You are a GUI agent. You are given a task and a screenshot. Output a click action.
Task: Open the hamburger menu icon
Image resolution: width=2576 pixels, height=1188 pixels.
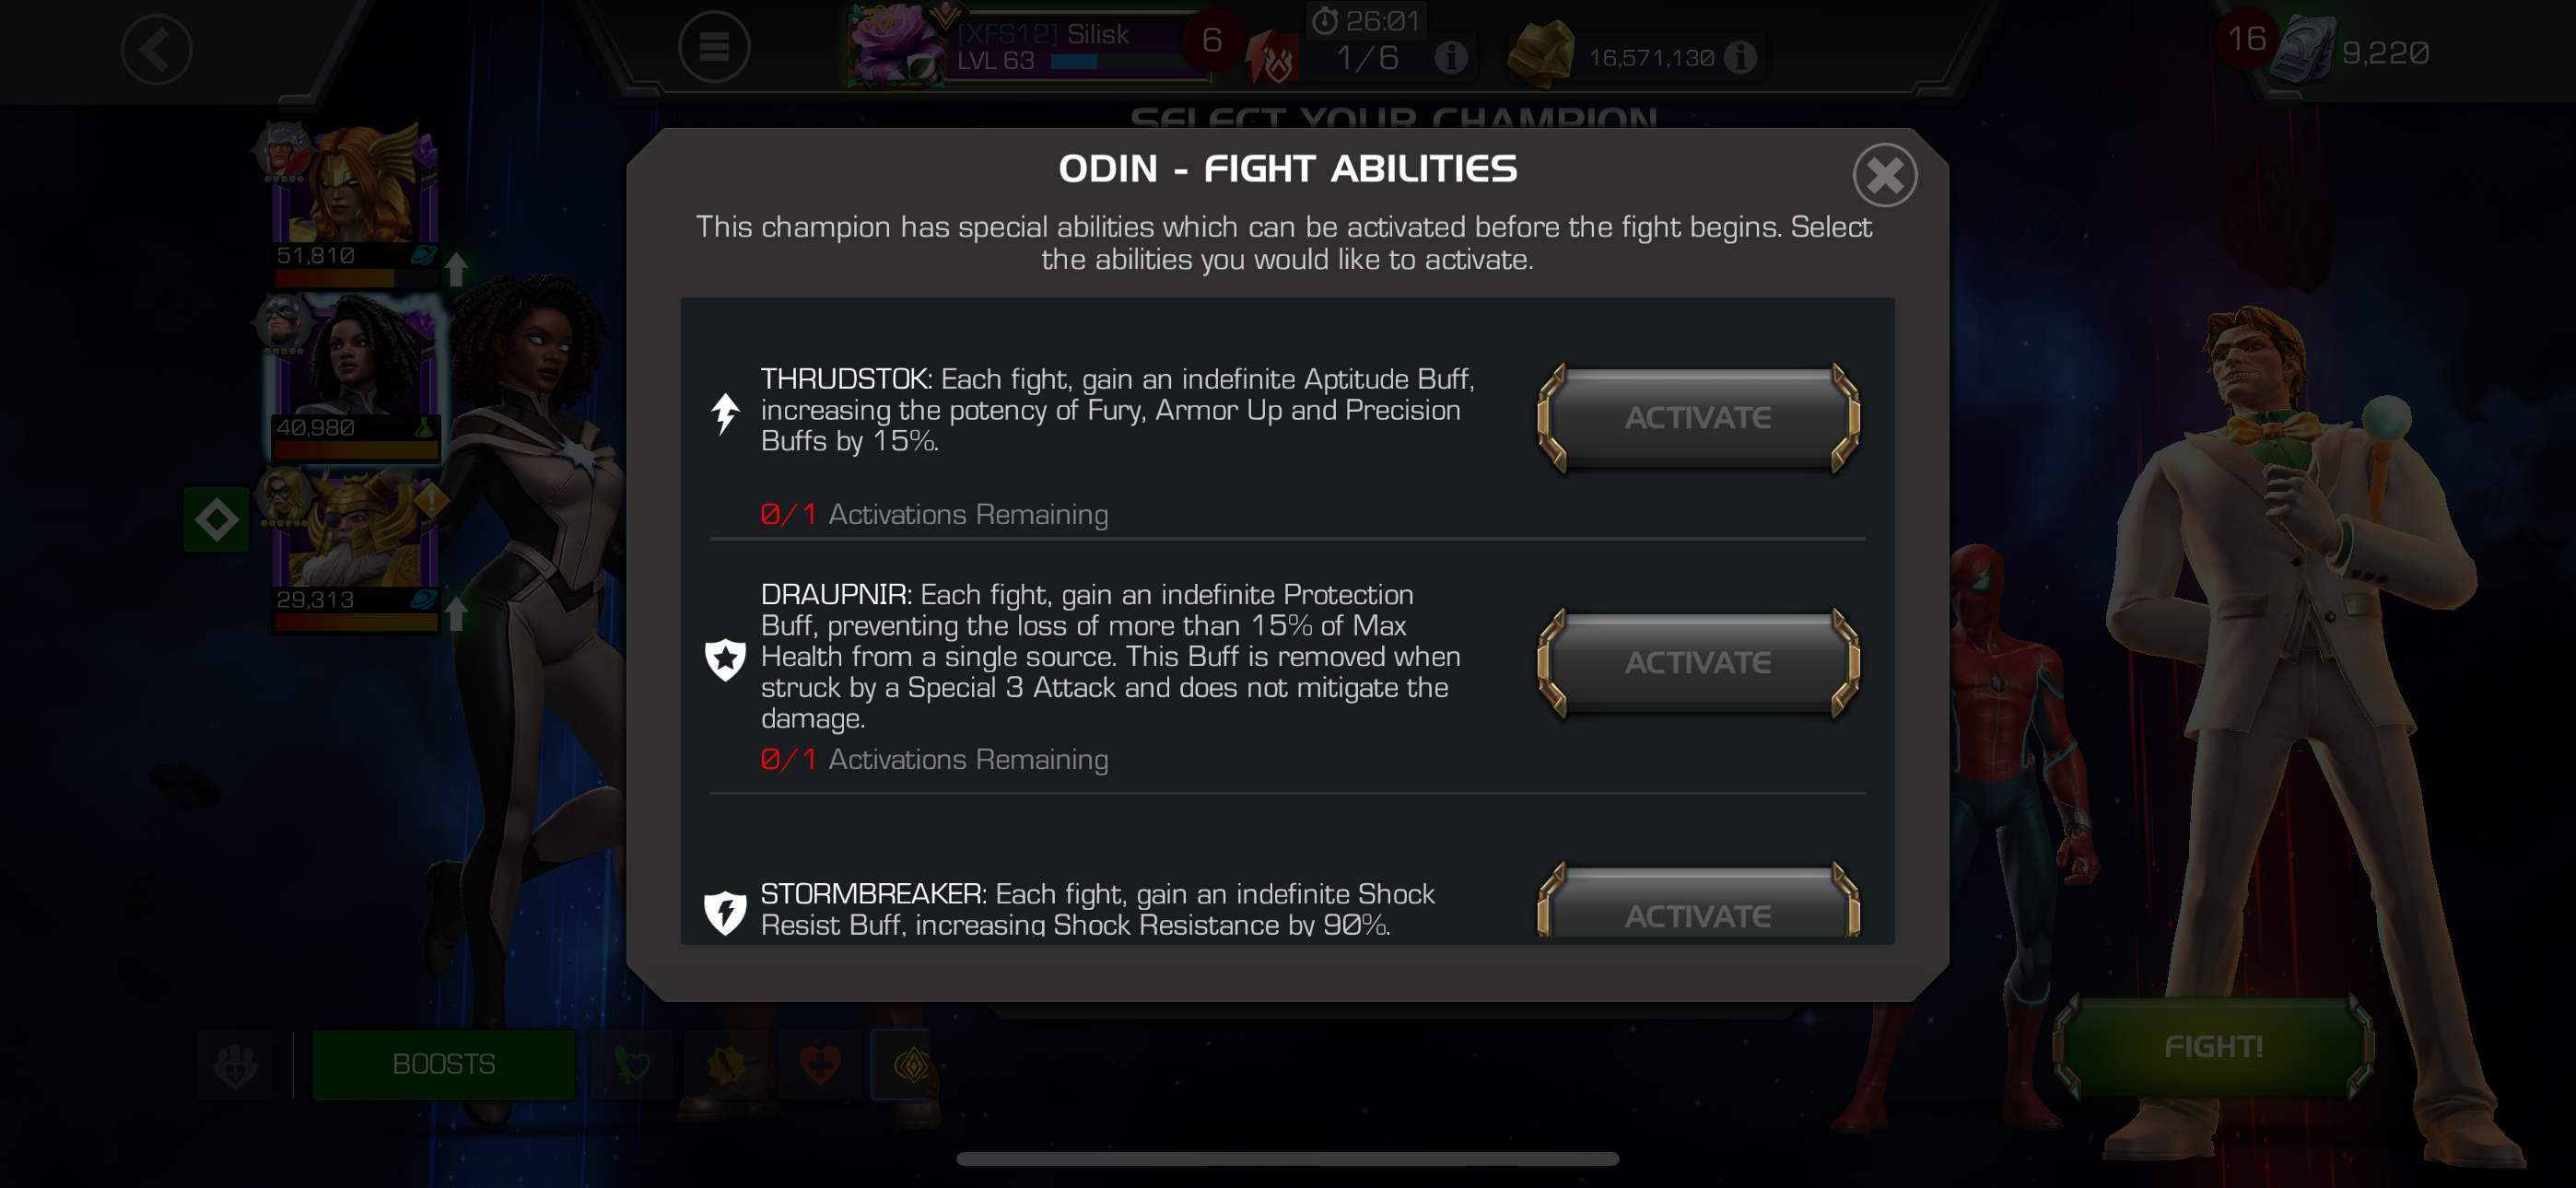714,46
